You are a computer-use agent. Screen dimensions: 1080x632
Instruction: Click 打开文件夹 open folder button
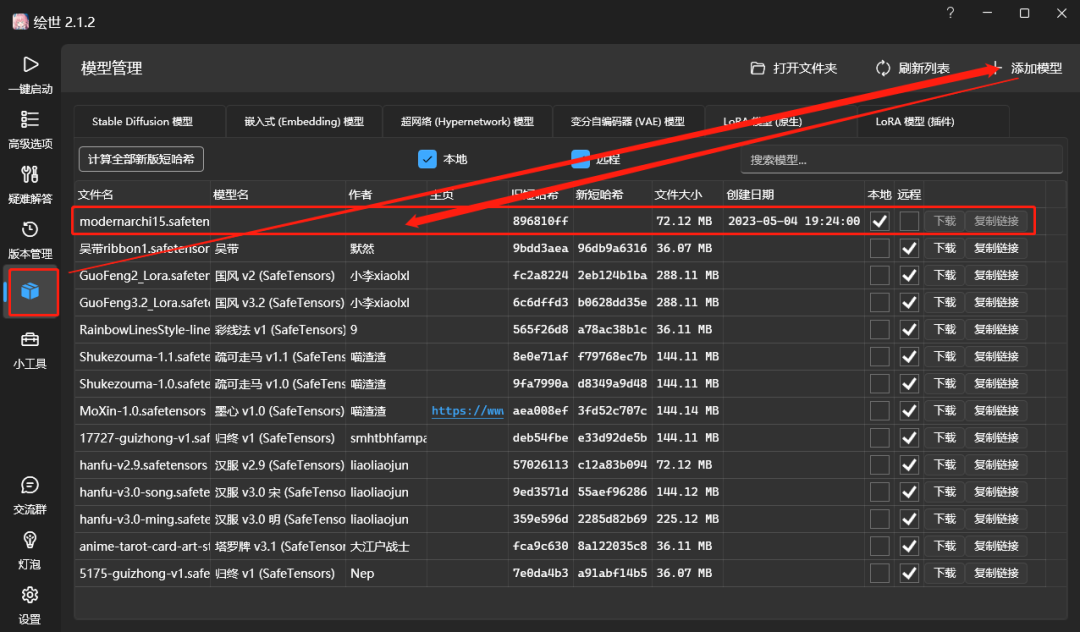[793, 68]
